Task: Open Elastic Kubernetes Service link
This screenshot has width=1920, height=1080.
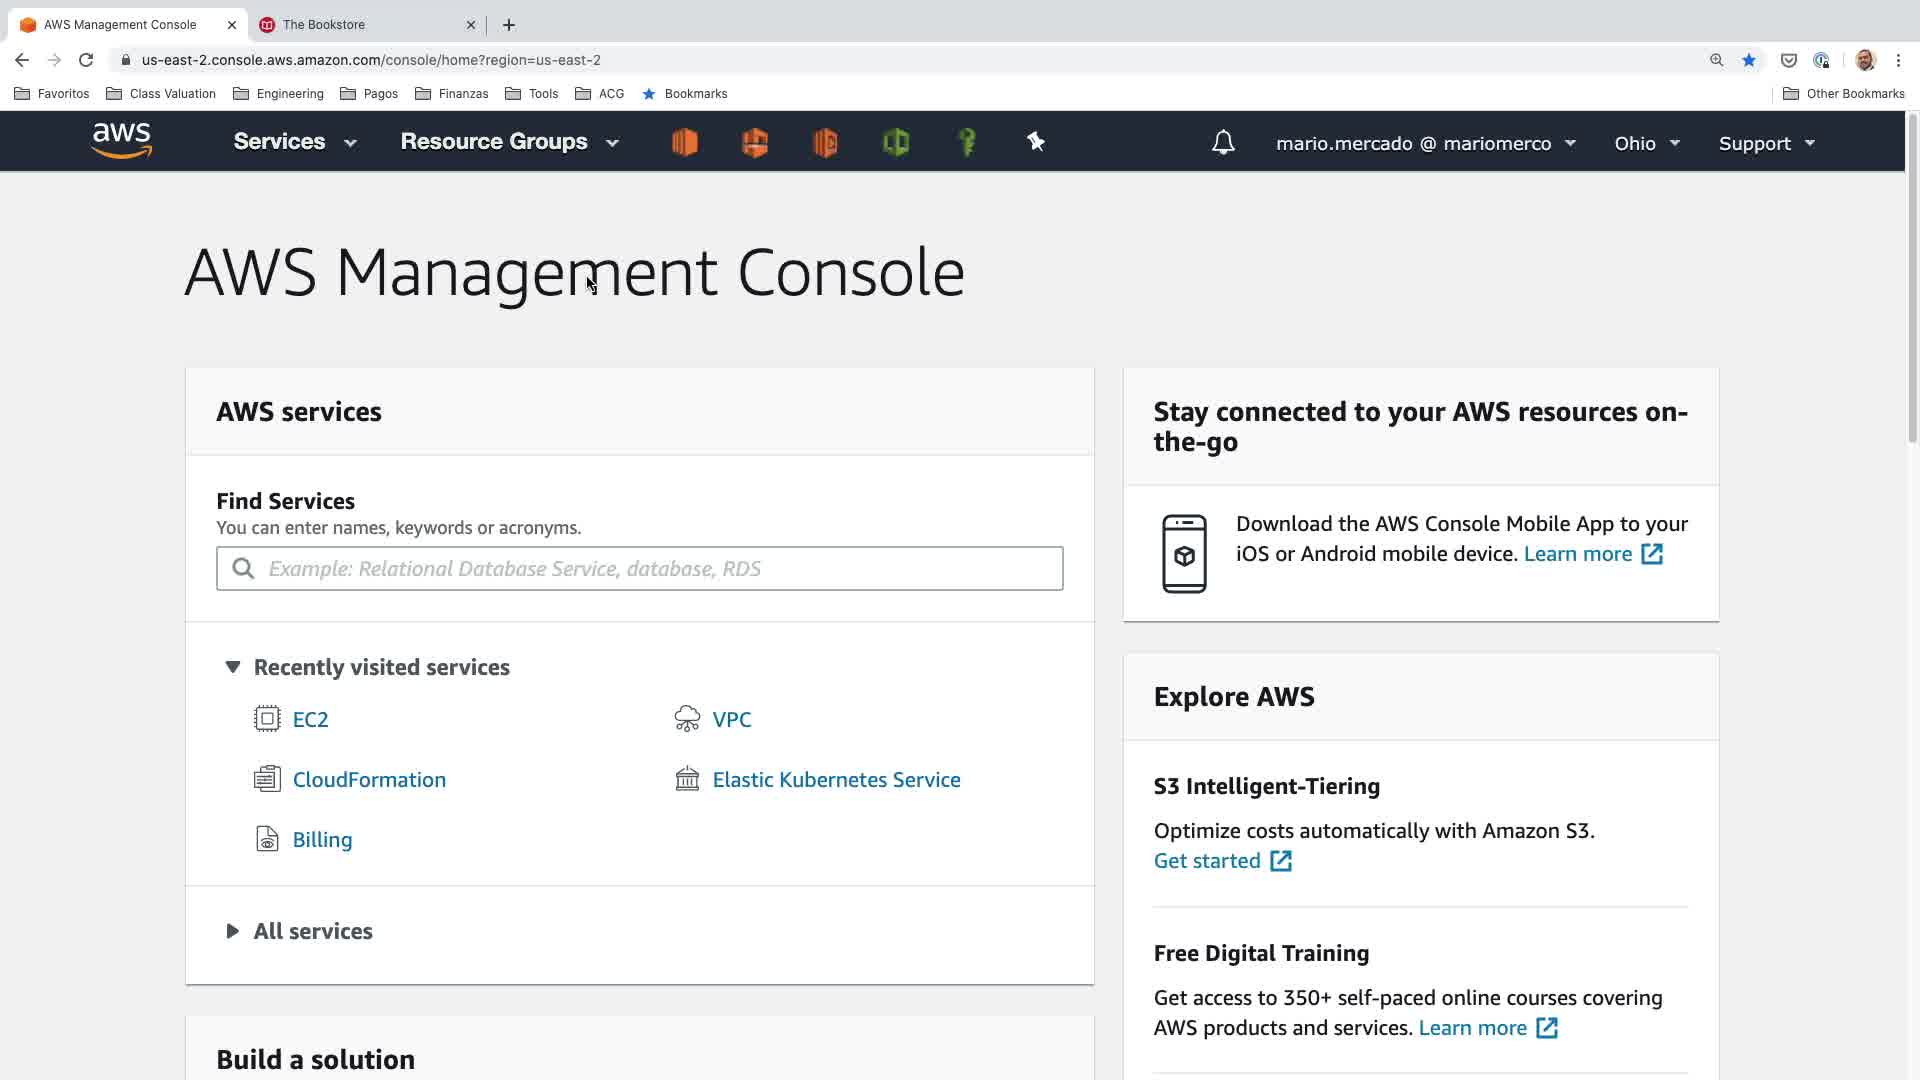Action: point(836,780)
